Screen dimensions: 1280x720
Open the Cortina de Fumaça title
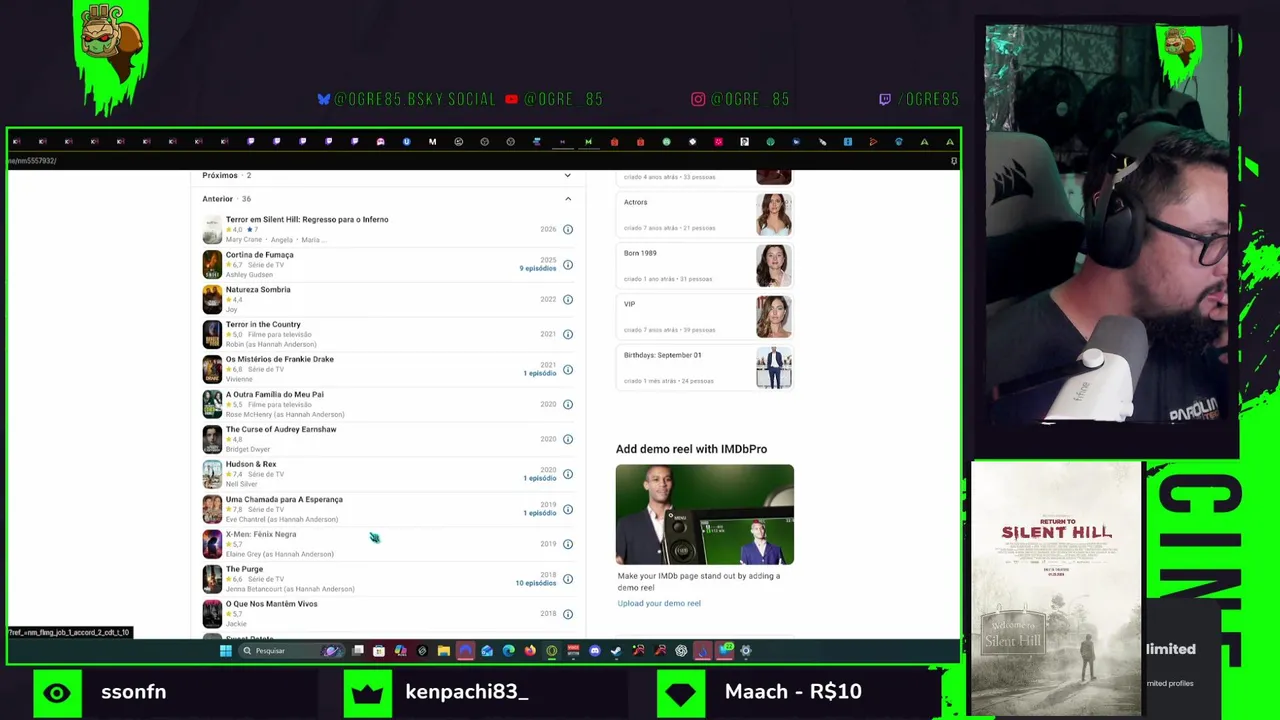260,254
